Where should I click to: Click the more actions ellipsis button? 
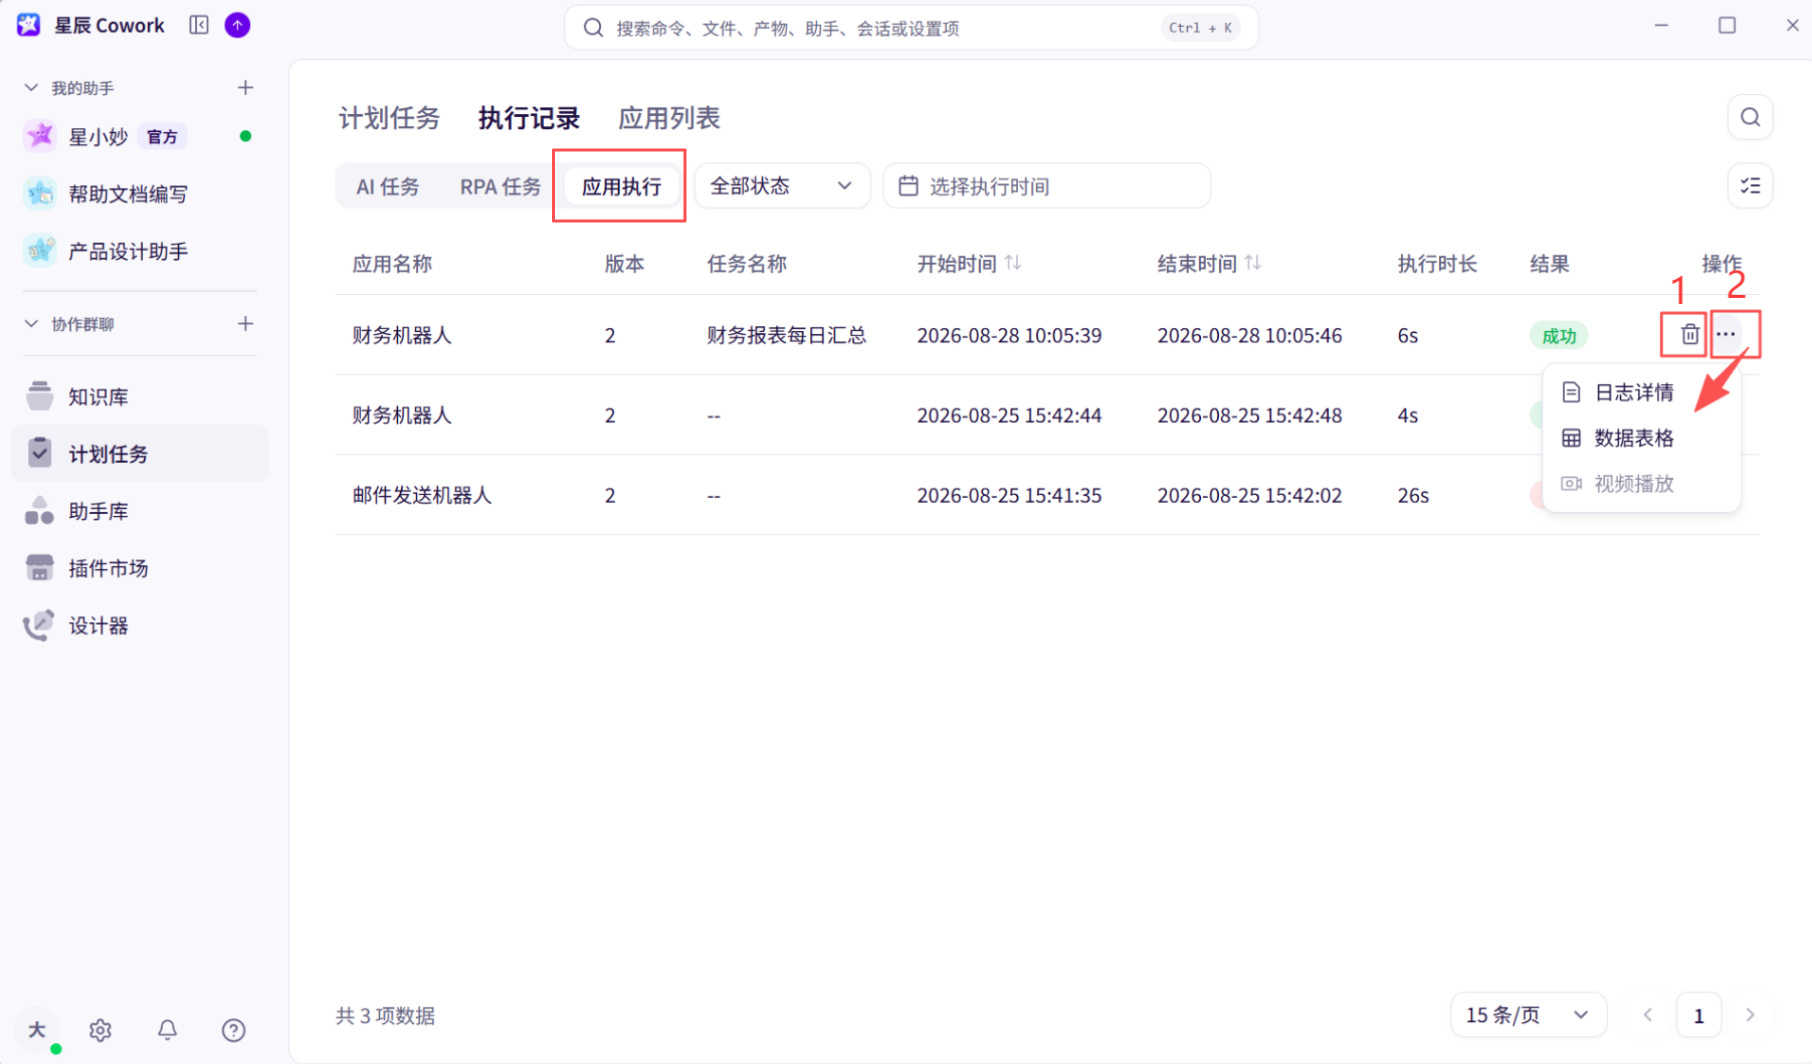click(1726, 335)
